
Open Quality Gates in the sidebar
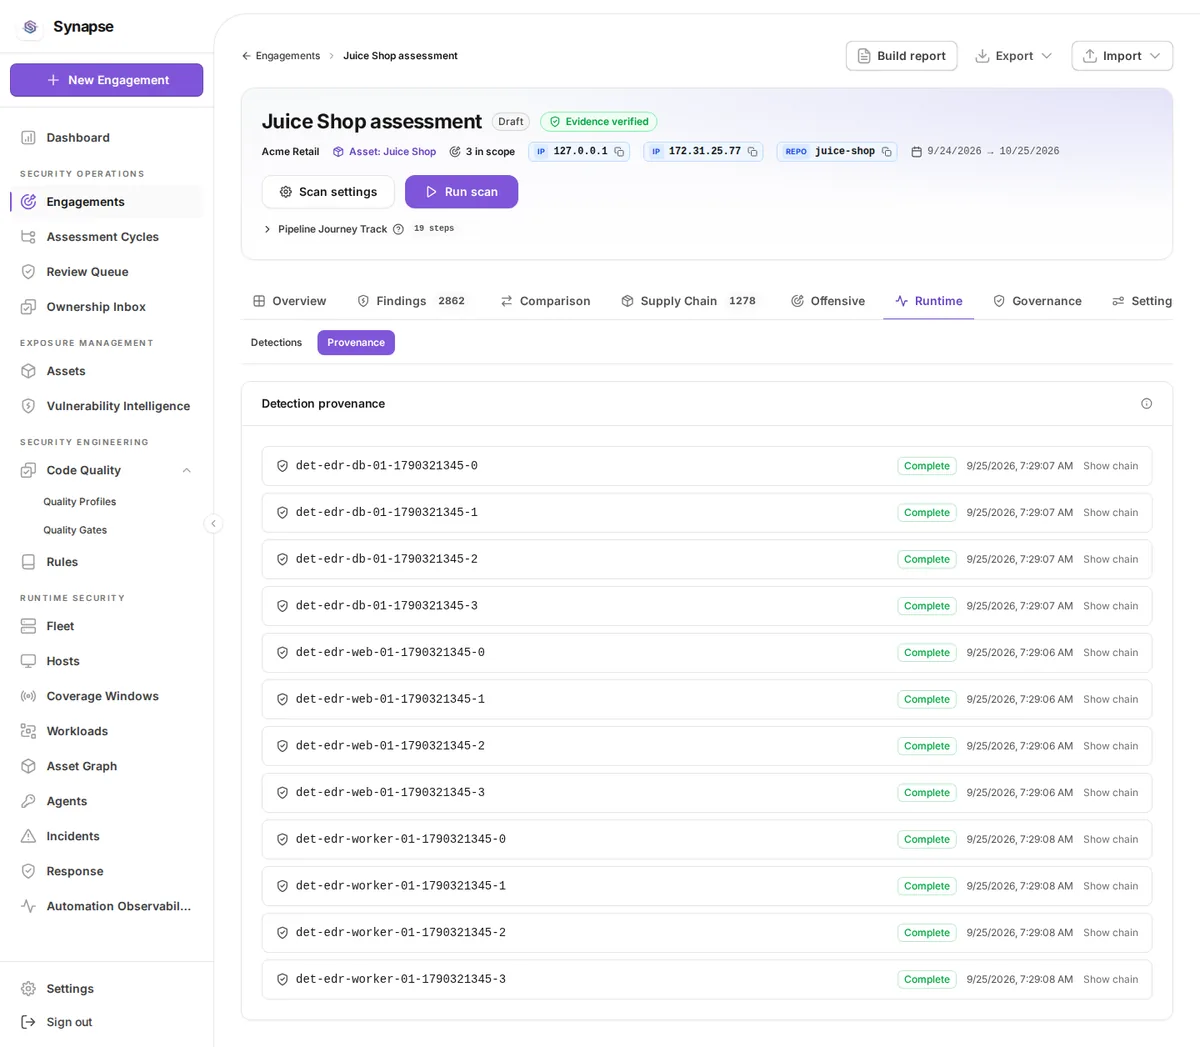coord(75,530)
